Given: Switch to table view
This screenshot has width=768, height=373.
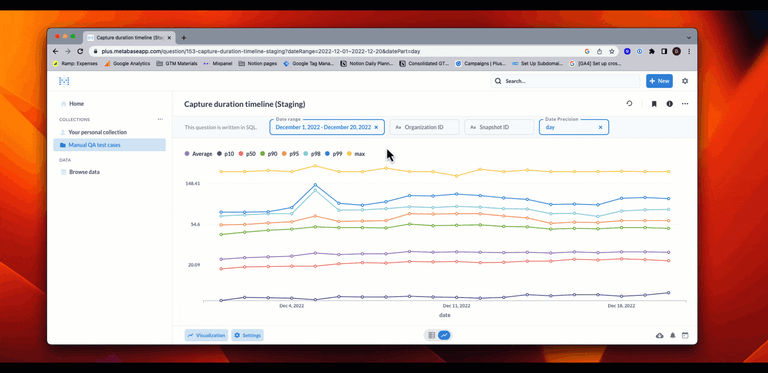Looking at the screenshot, I should click(432, 335).
